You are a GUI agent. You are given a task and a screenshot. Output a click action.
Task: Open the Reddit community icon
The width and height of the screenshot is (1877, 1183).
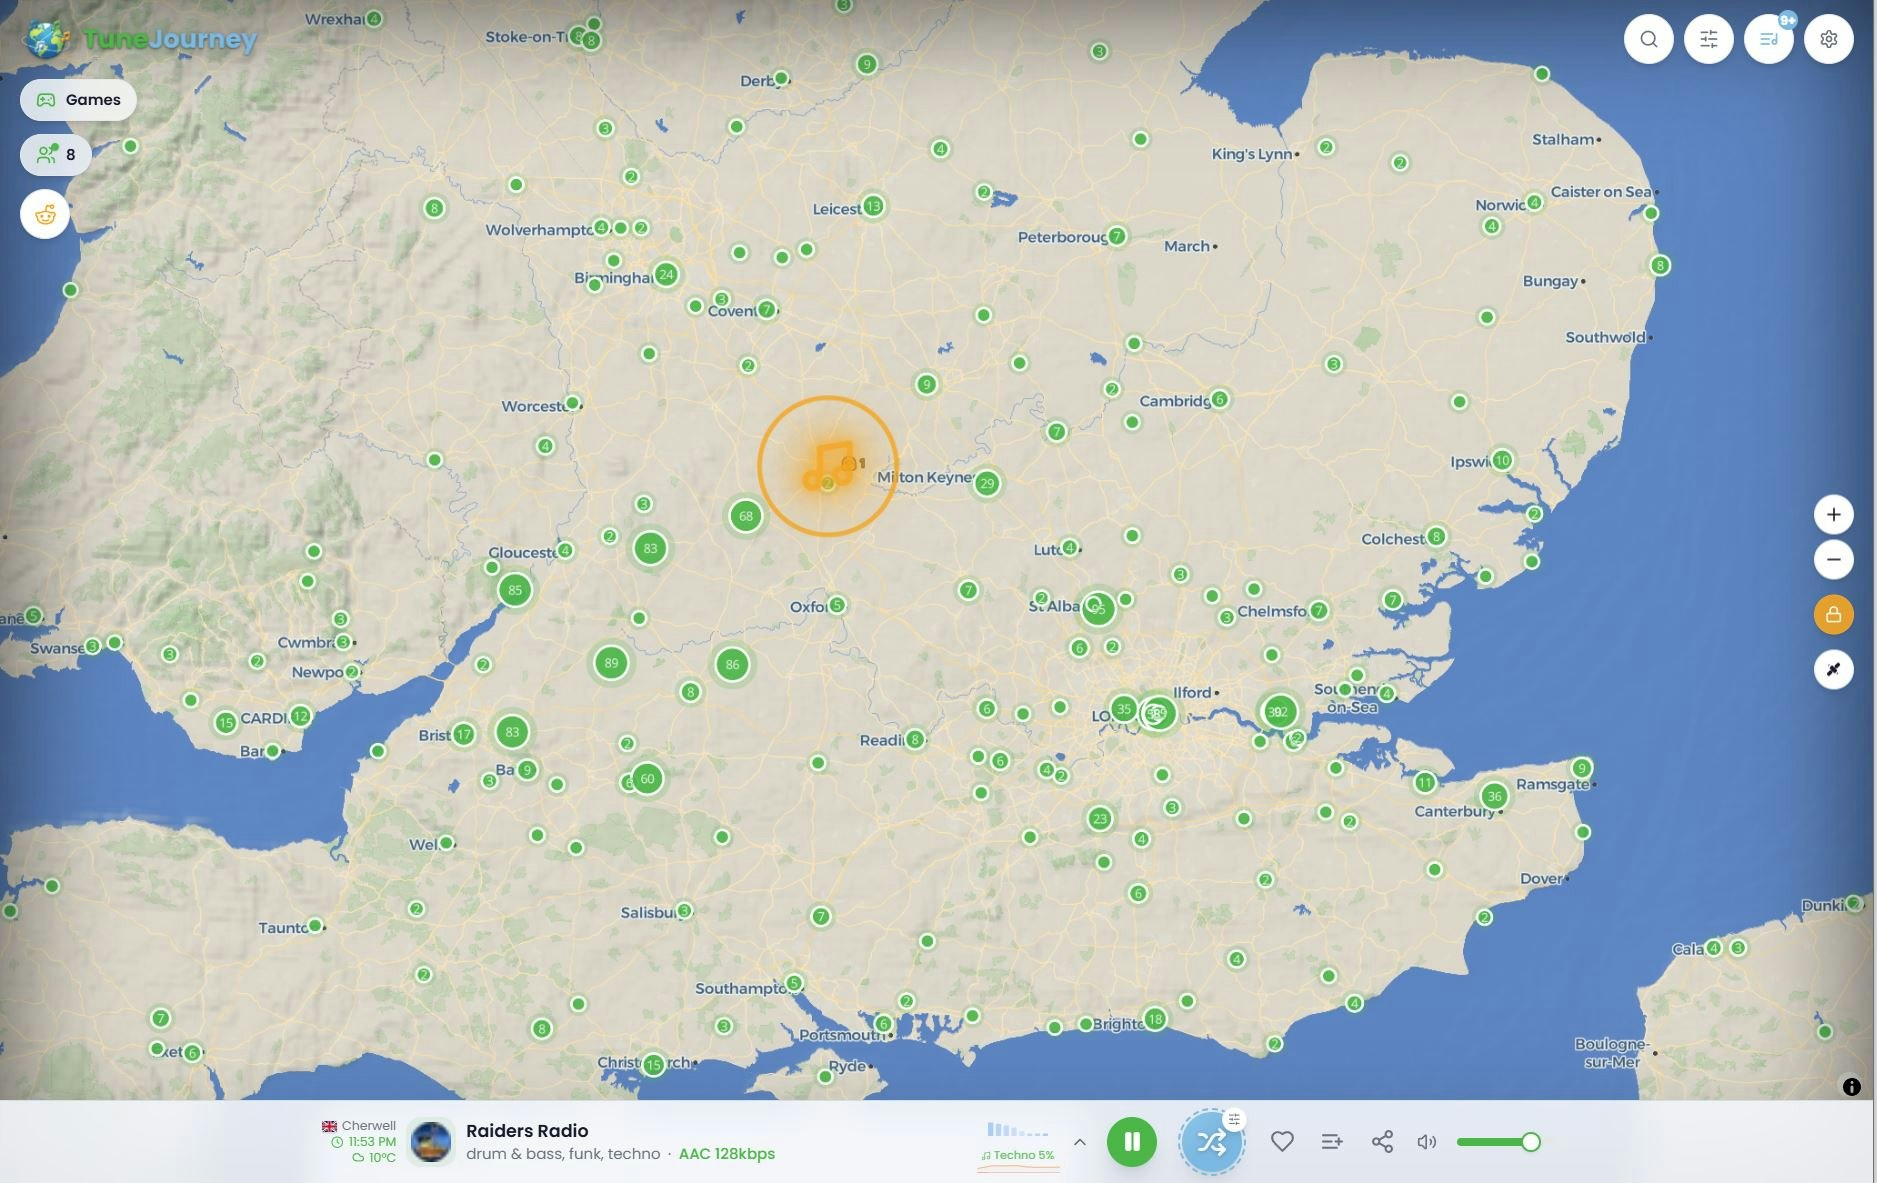45,214
